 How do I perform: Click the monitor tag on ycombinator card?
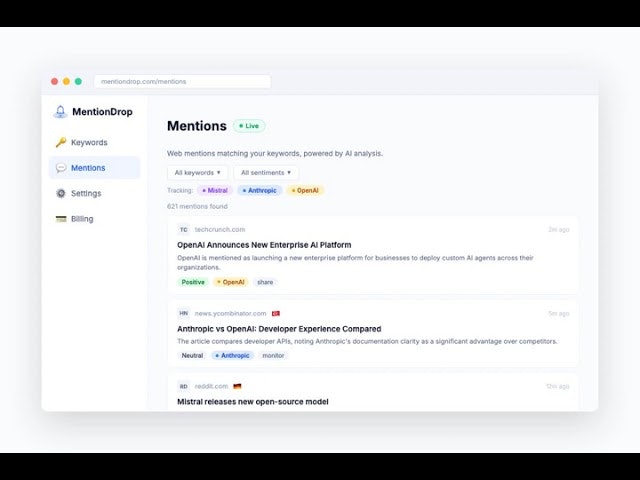[x=273, y=356]
